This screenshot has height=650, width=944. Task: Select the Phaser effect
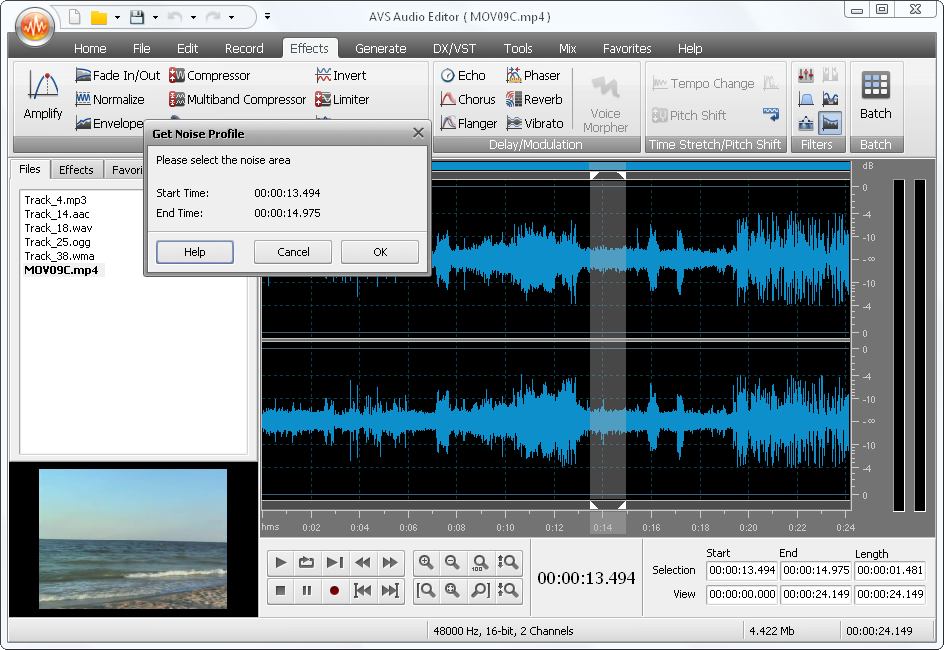point(534,74)
